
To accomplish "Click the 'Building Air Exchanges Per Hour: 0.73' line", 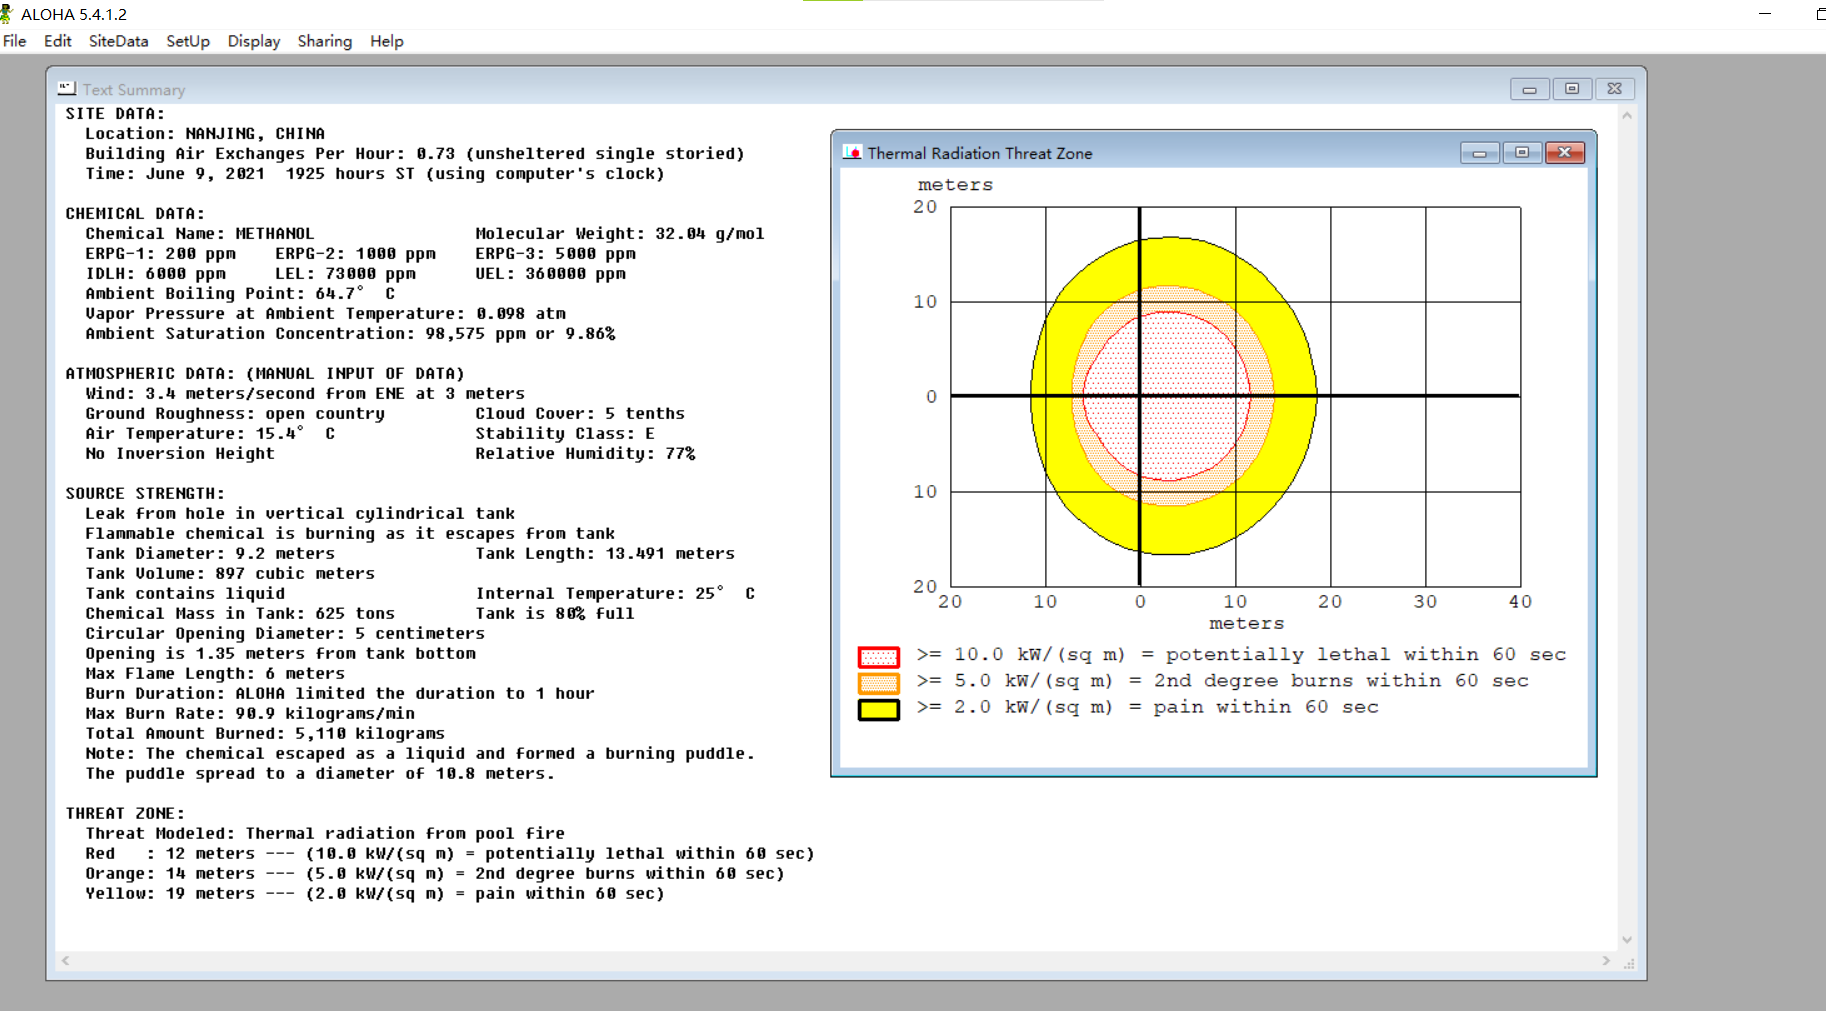I will point(415,154).
